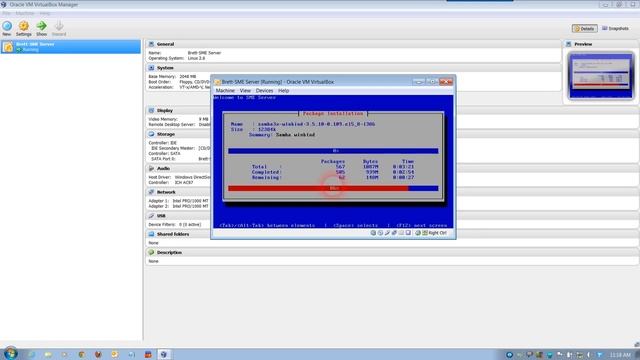The width and height of the screenshot is (640, 360).
Task: Click the Right Ctrl host key label
Action: coord(438,233)
